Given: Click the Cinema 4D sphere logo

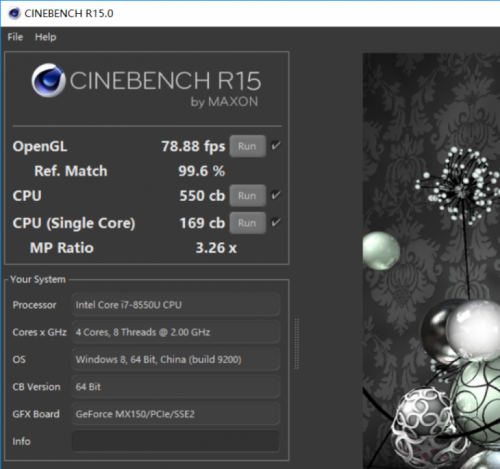Looking at the screenshot, I should point(48,80).
